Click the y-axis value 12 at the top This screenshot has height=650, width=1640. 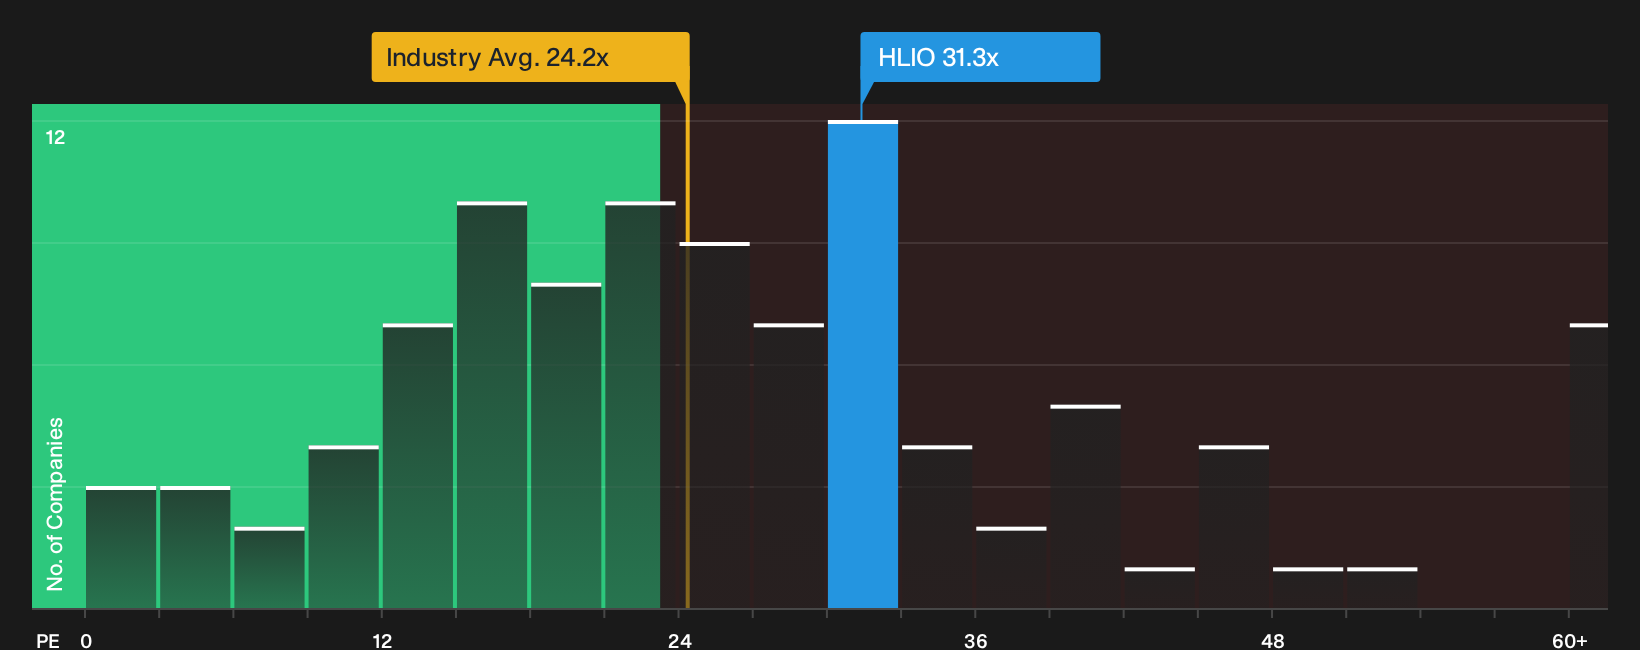[x=55, y=137]
